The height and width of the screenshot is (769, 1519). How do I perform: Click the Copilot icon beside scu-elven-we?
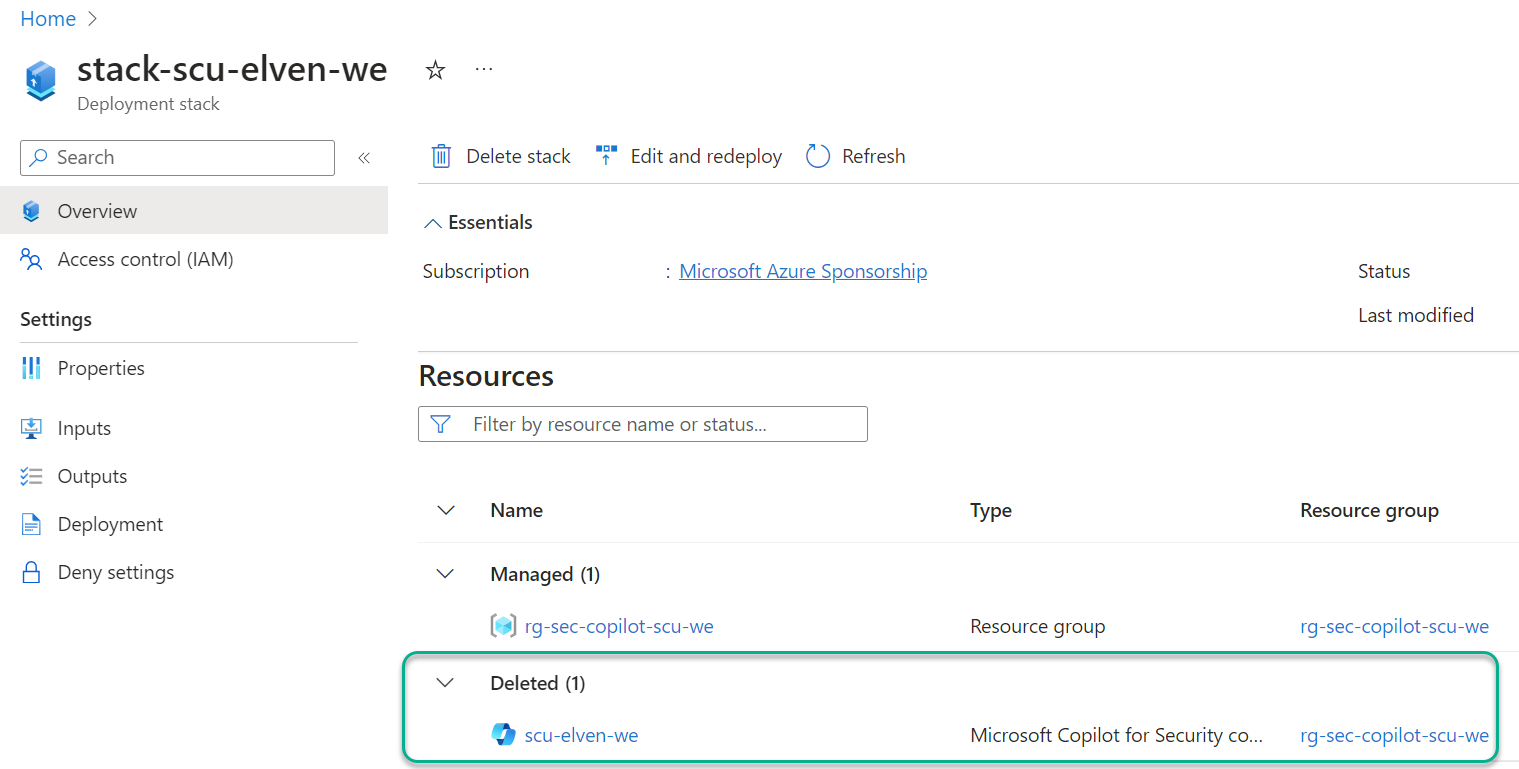click(x=503, y=735)
